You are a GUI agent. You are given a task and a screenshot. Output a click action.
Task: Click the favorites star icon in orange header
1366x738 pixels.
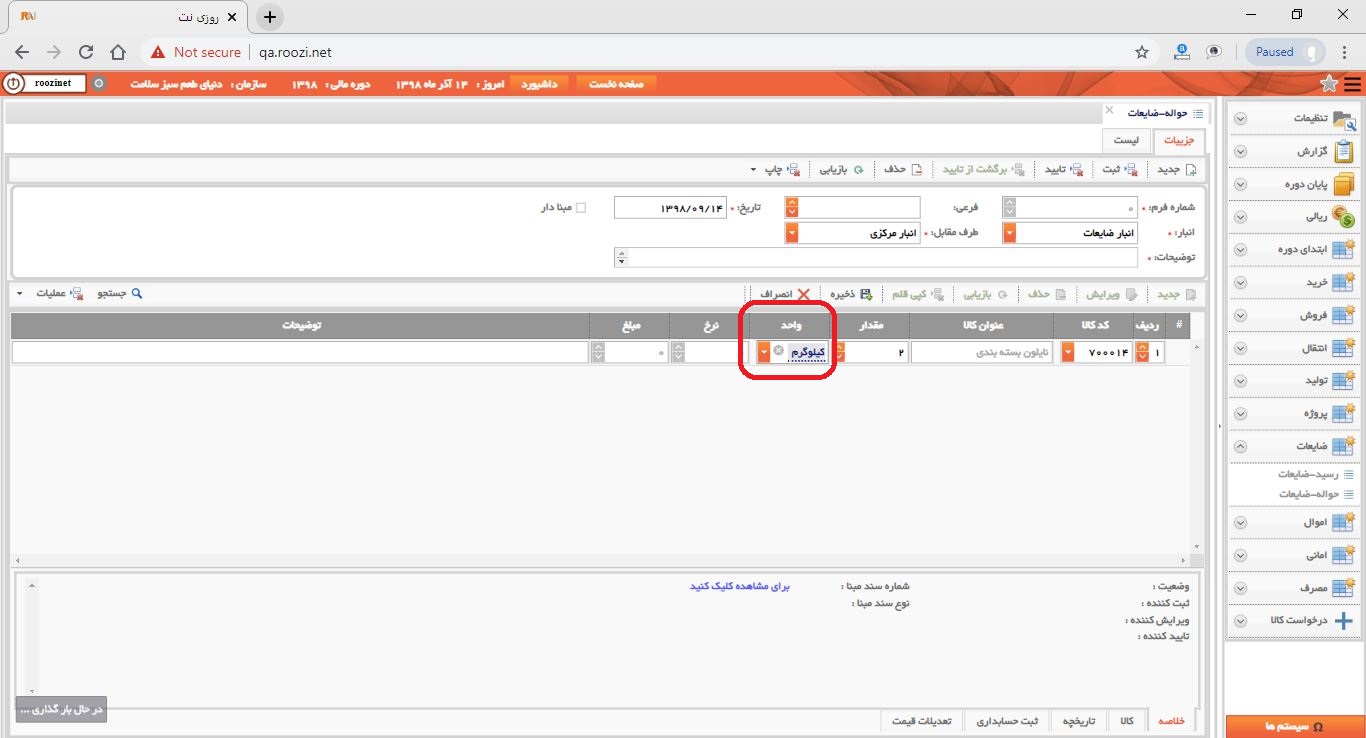tap(1329, 84)
